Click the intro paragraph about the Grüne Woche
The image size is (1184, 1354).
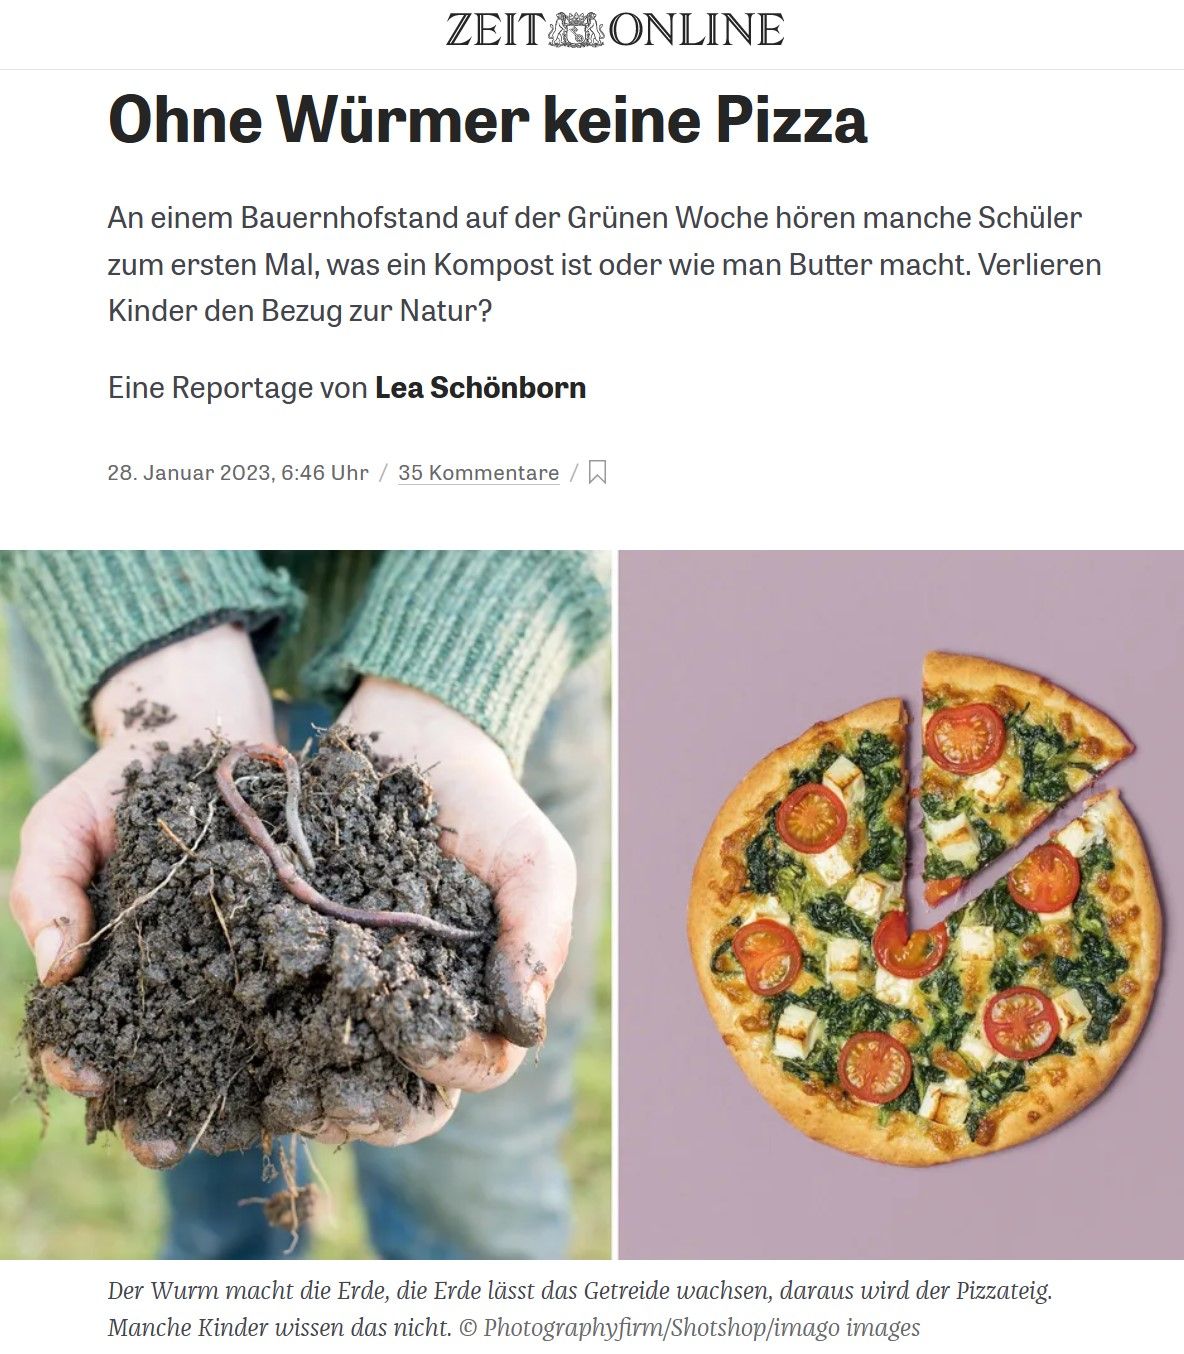coord(604,264)
